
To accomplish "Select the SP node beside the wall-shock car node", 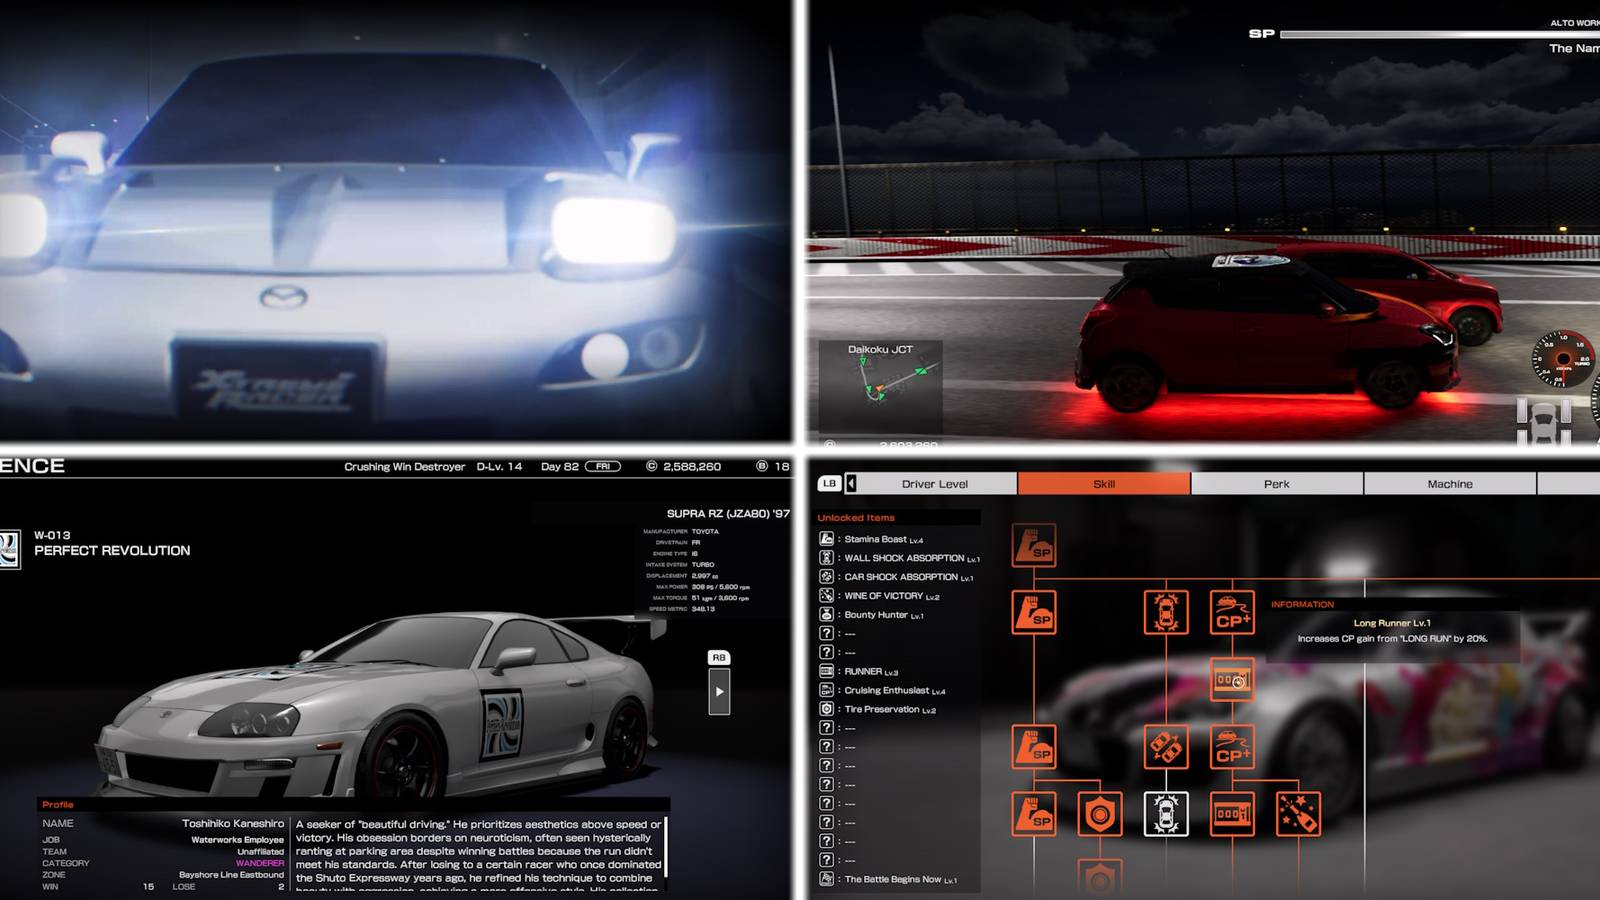I will click(x=1034, y=612).
